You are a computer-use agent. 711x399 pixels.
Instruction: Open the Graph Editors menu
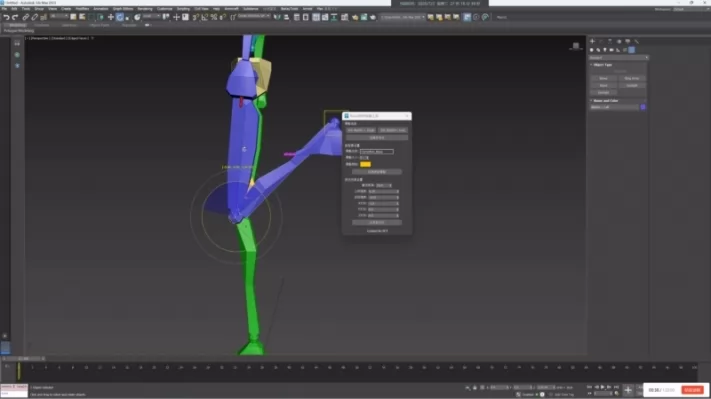click(123, 9)
